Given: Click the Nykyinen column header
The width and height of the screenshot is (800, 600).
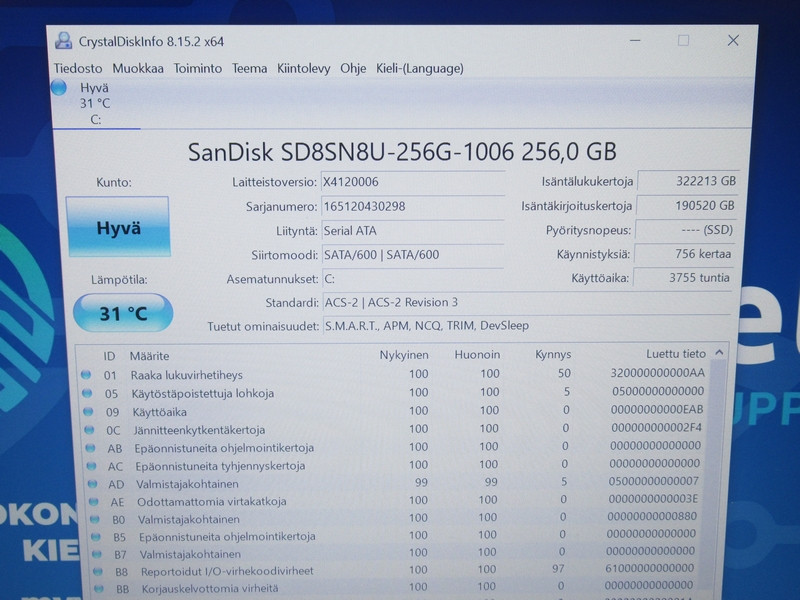Looking at the screenshot, I should coord(404,355).
